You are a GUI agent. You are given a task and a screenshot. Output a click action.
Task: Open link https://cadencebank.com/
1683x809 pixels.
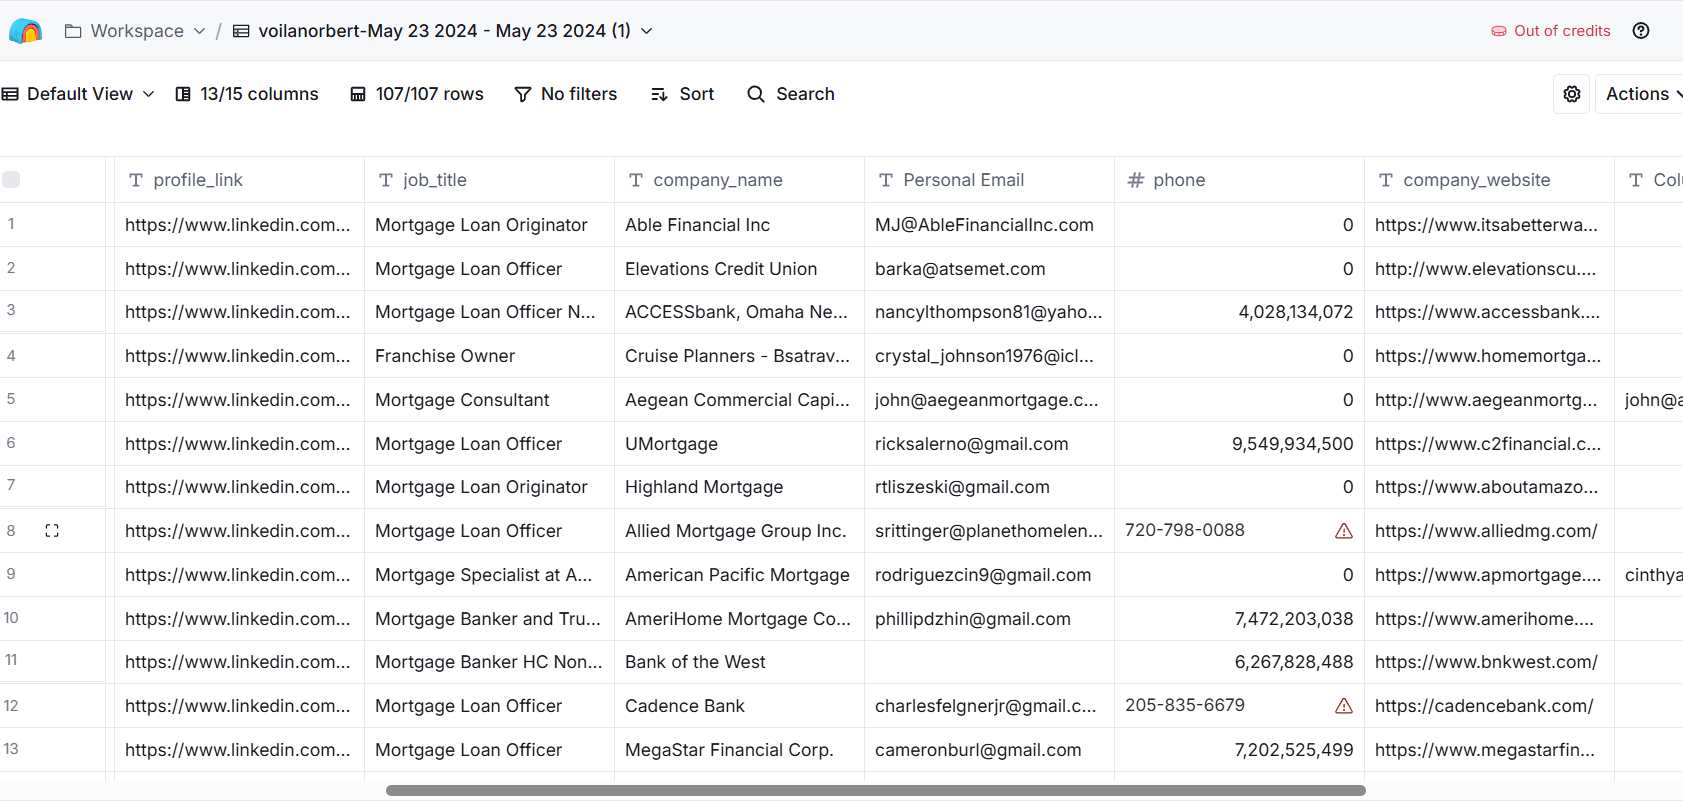click(1484, 706)
